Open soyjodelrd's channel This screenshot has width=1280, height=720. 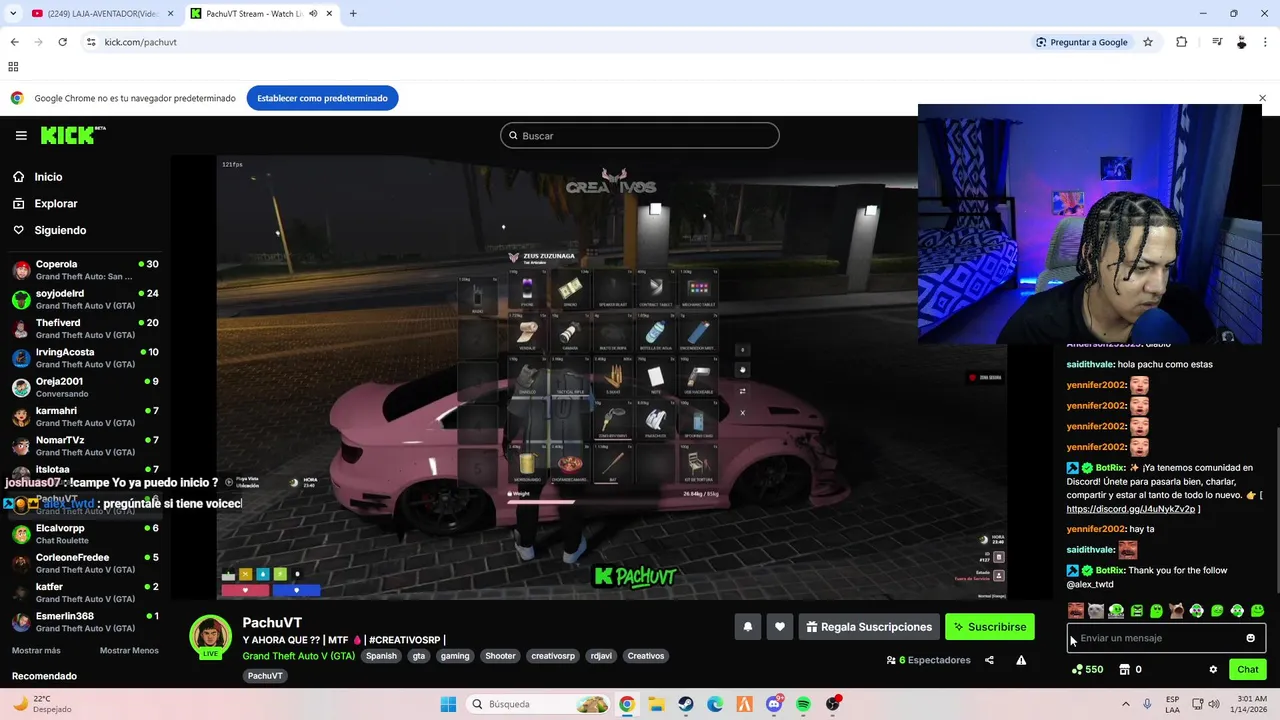[x=85, y=299]
